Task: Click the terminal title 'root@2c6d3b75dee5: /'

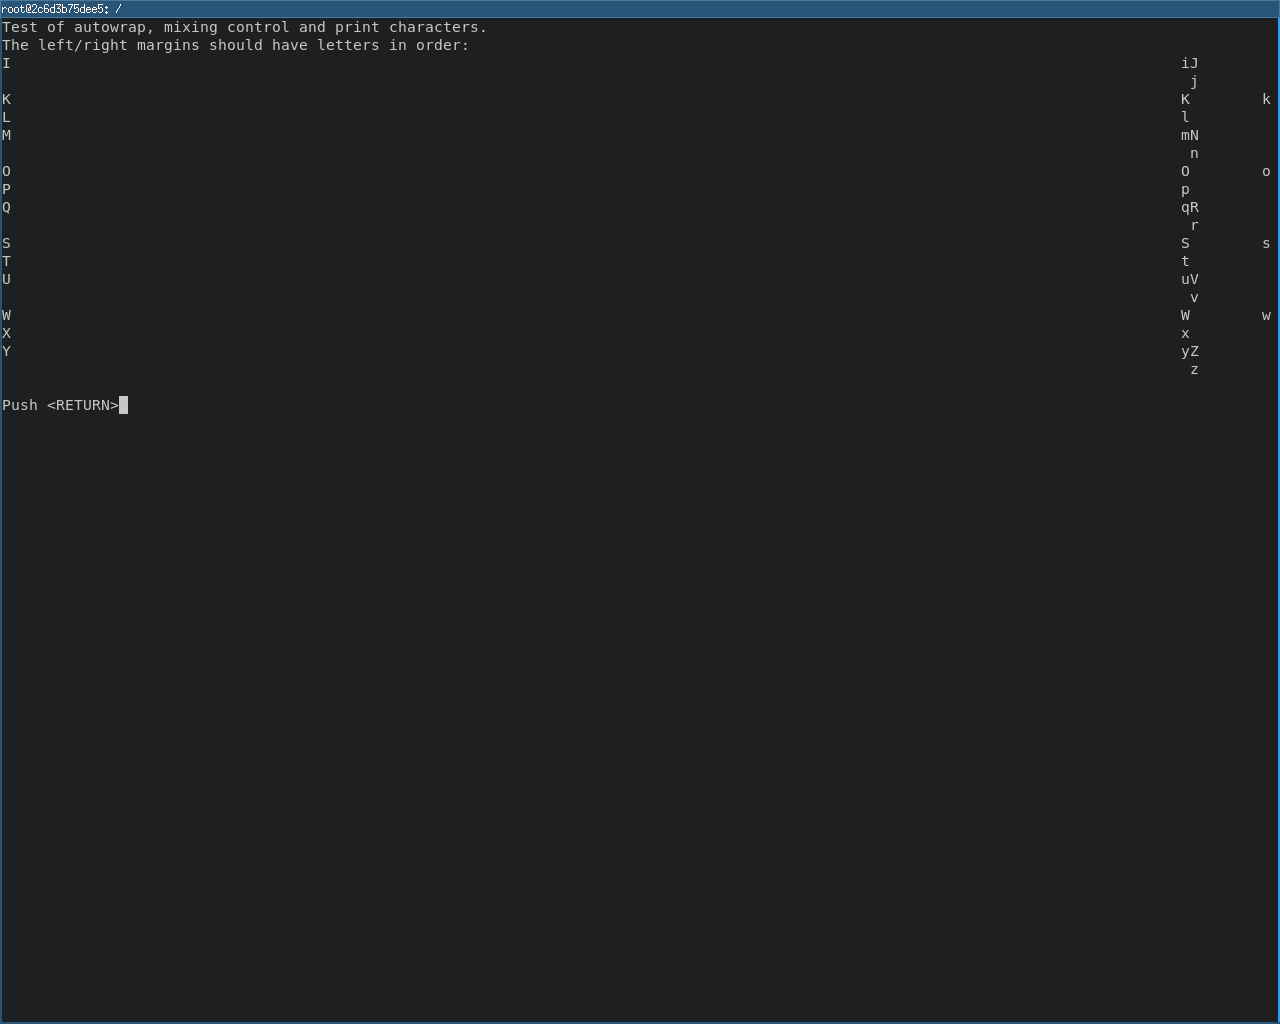Action: click(62, 9)
